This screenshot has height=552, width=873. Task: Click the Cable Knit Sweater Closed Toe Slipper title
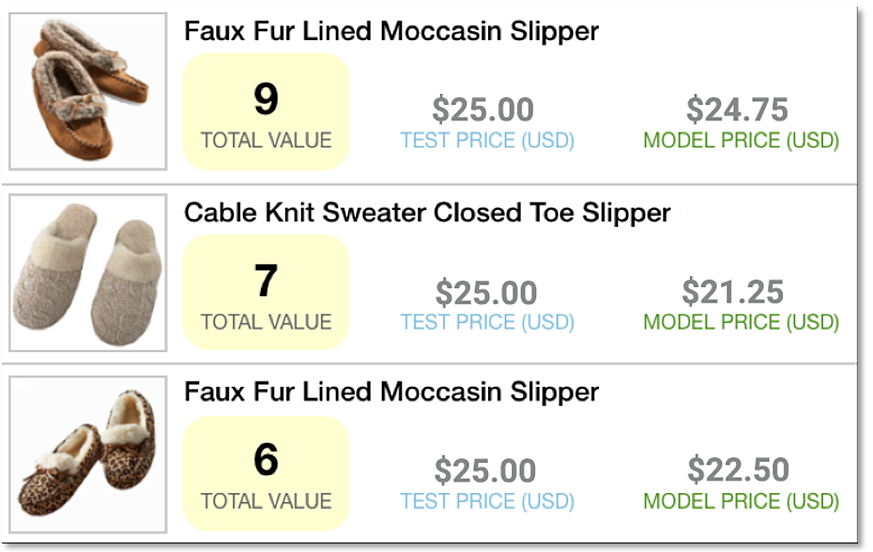(427, 213)
